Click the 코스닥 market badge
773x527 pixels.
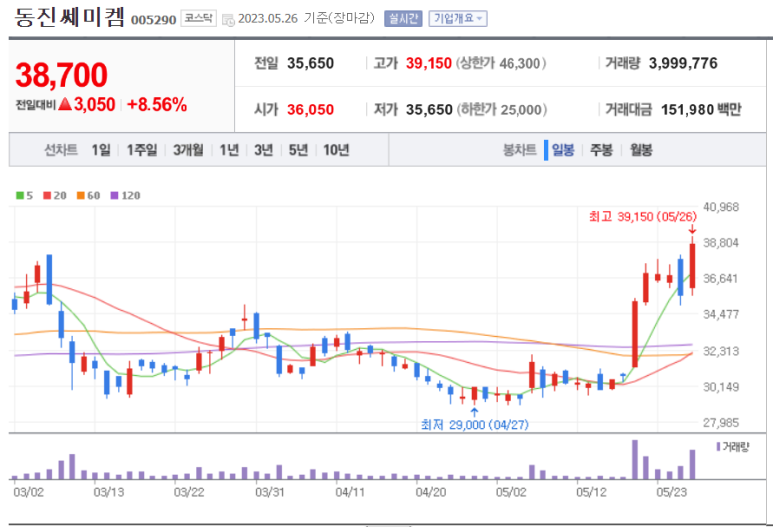pos(198,19)
